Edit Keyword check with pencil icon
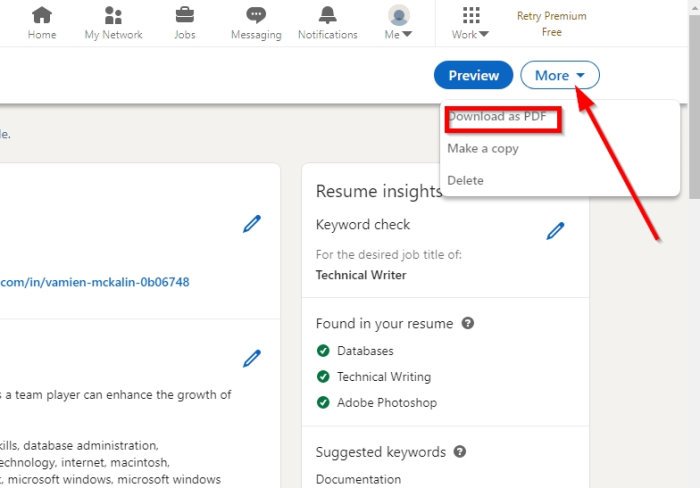Viewport: 700px width, 488px height. [x=556, y=231]
